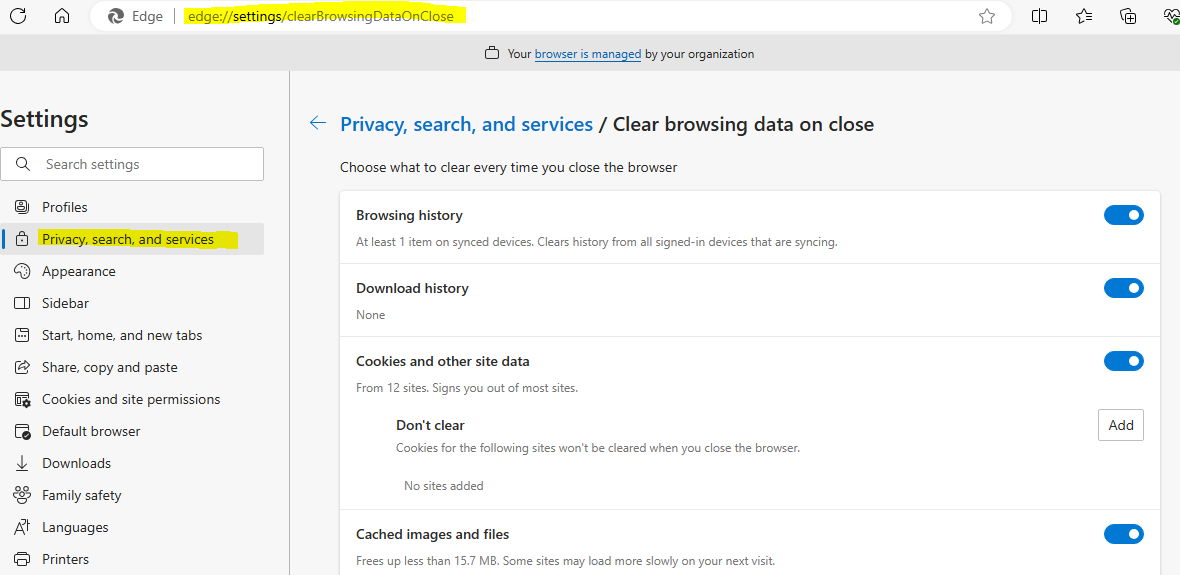This screenshot has width=1180, height=575.
Task: Open the 'browser is managed' link
Action: 588,54
